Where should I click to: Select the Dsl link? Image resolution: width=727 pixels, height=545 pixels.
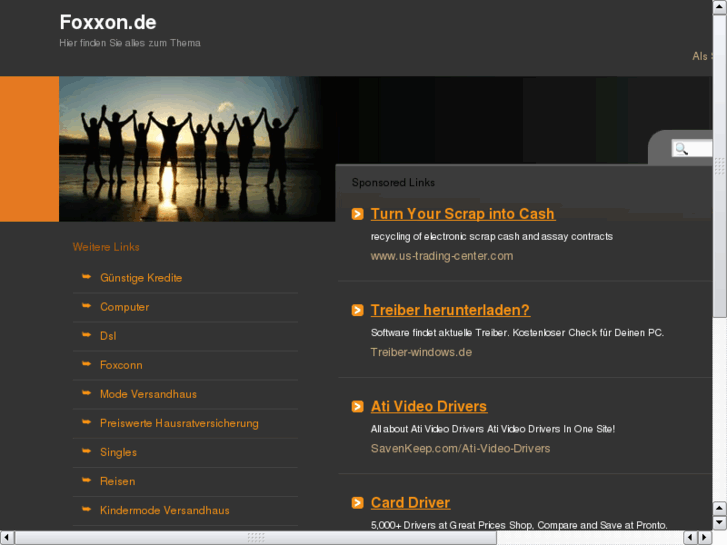coord(108,336)
